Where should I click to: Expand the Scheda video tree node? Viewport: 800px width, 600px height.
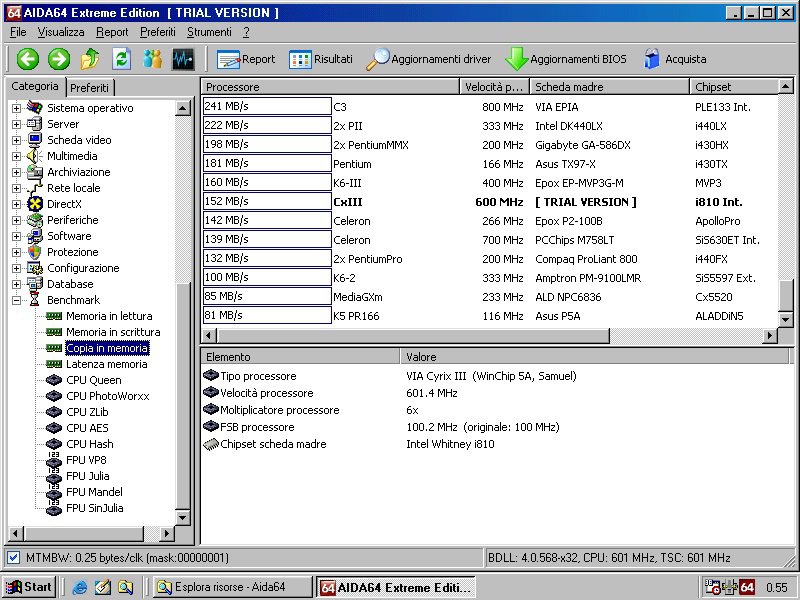click(x=16, y=140)
